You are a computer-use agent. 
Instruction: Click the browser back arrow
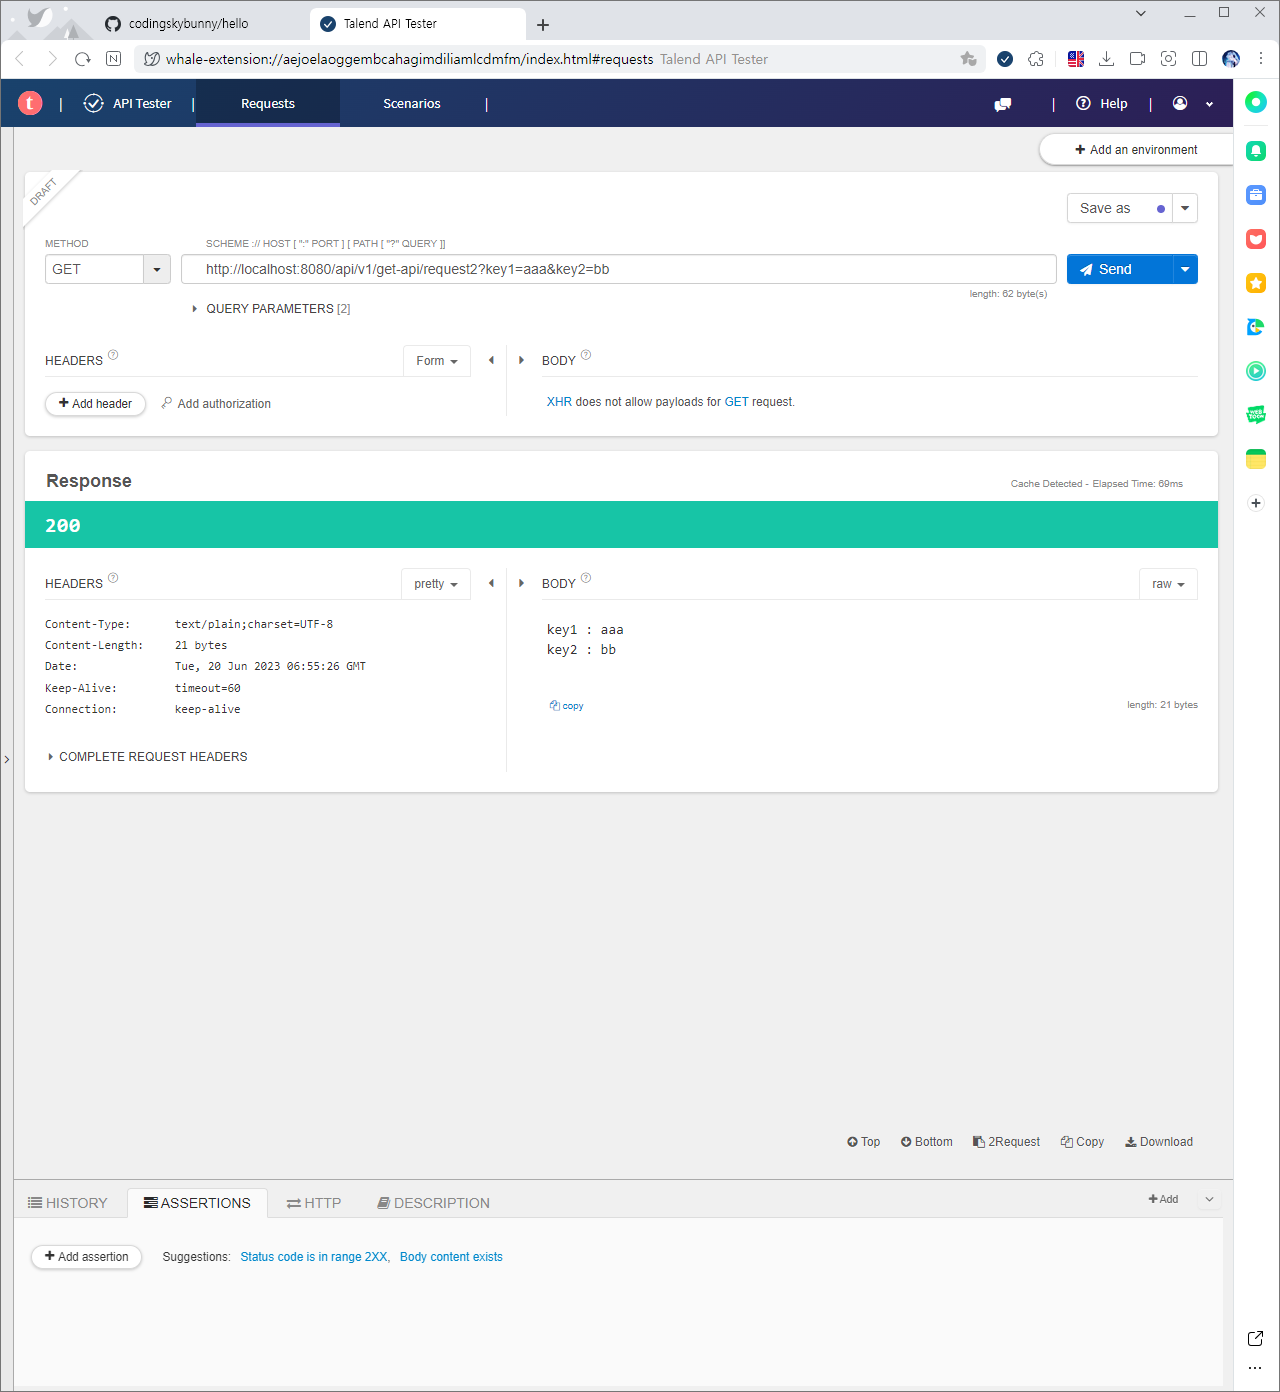[x=20, y=59]
